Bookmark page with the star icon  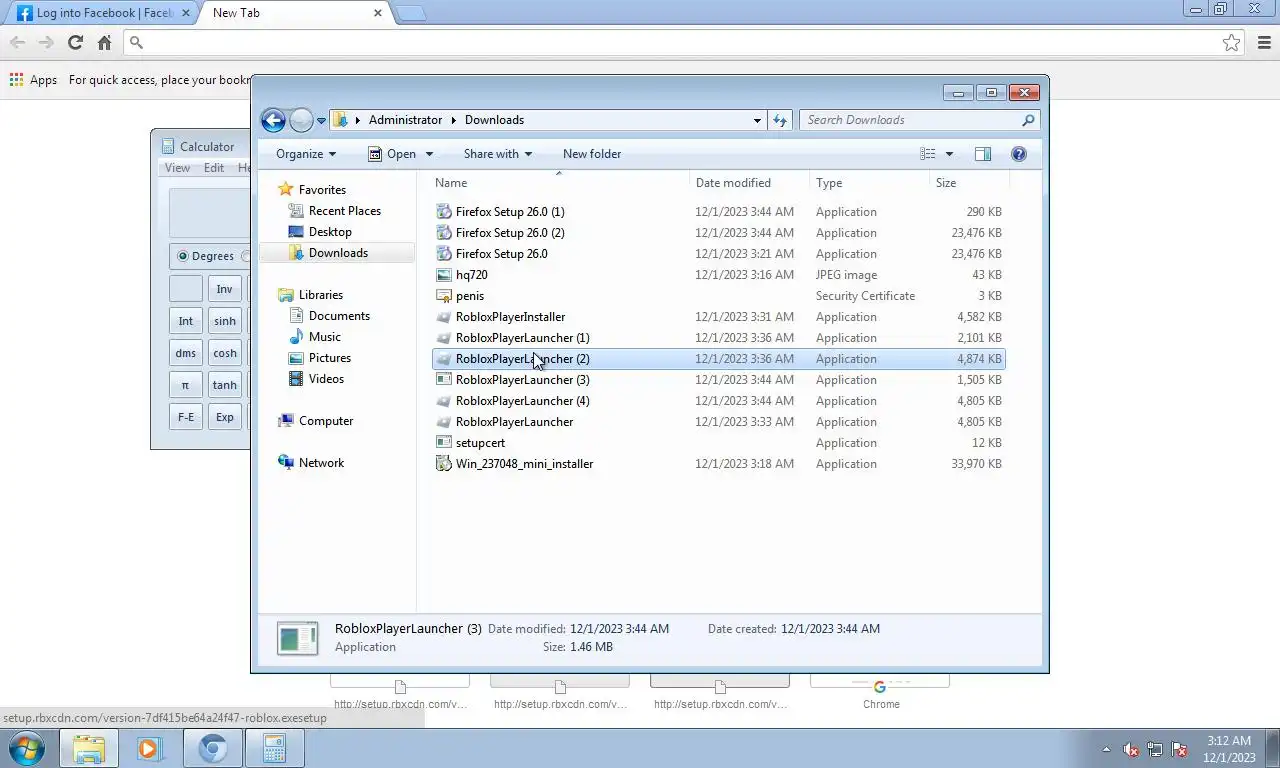(x=1231, y=42)
